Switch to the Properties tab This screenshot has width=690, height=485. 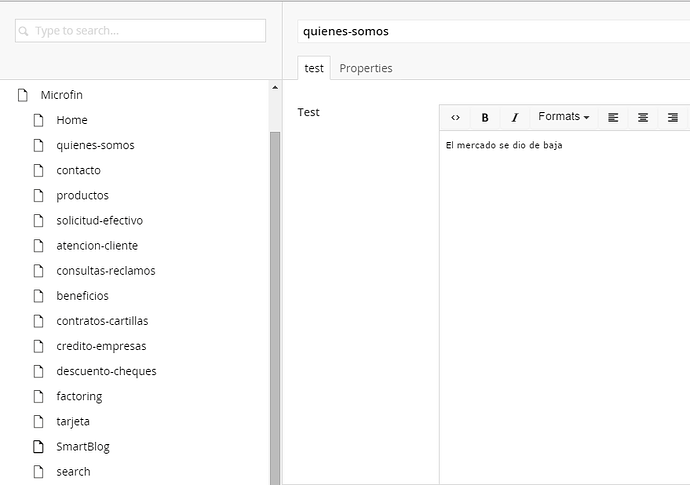point(365,68)
